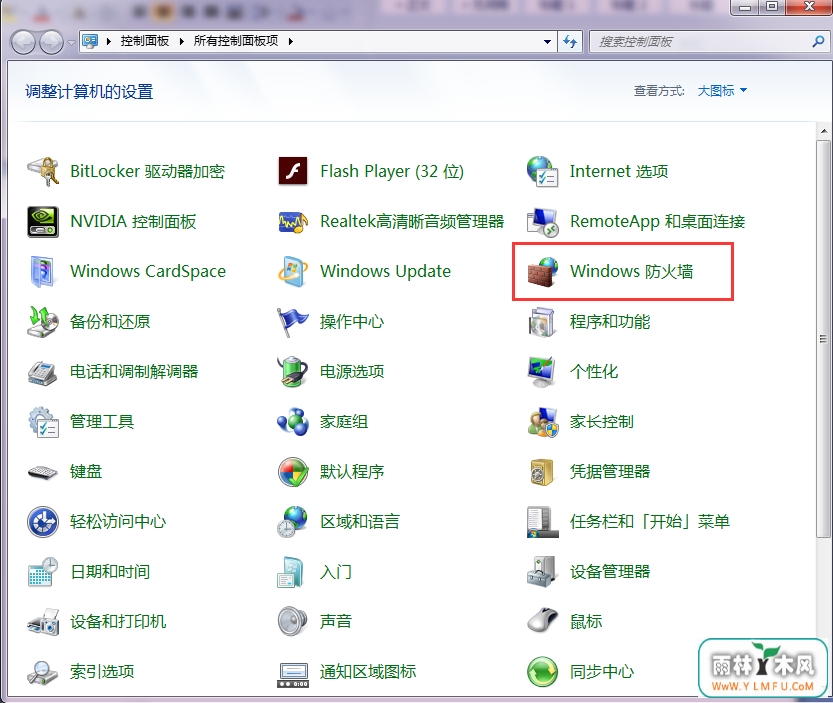This screenshot has height=703, width=833.
Task: Click the 设备管理器 icon
Action: coord(542,572)
